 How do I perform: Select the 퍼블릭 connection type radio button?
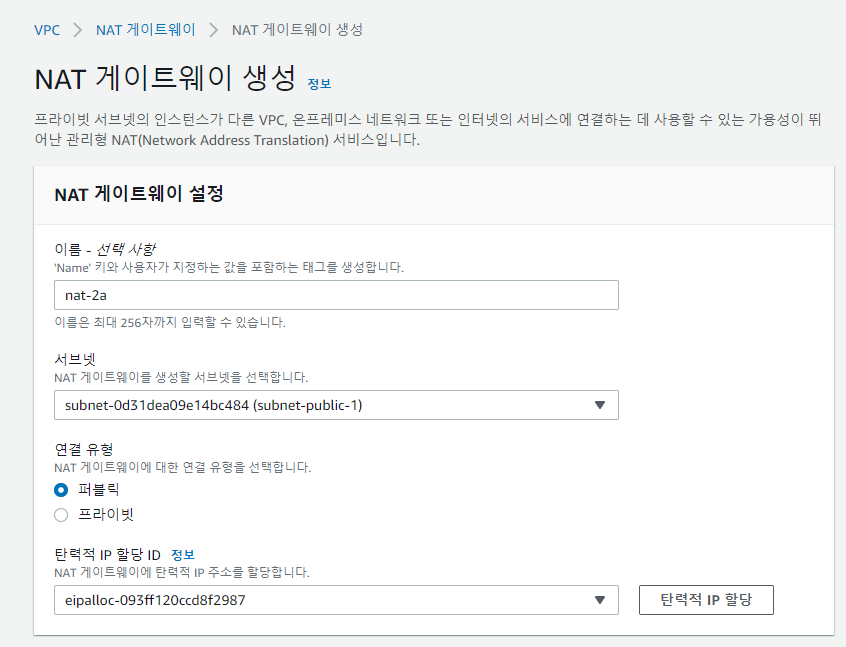[61, 490]
